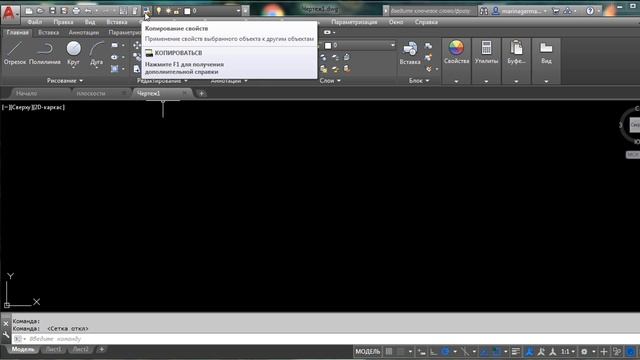This screenshot has height=360, width=640.
Task: Add new layout with plus next to Лист2
Action: (101, 349)
